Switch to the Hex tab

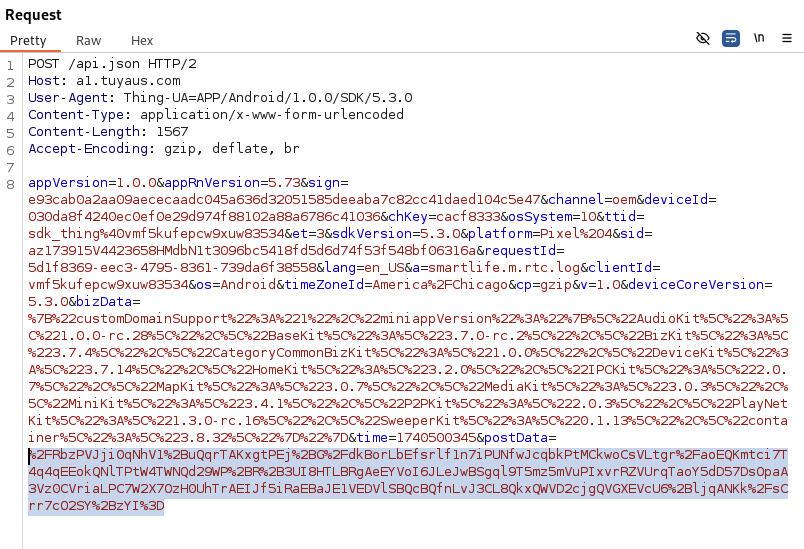(x=142, y=40)
